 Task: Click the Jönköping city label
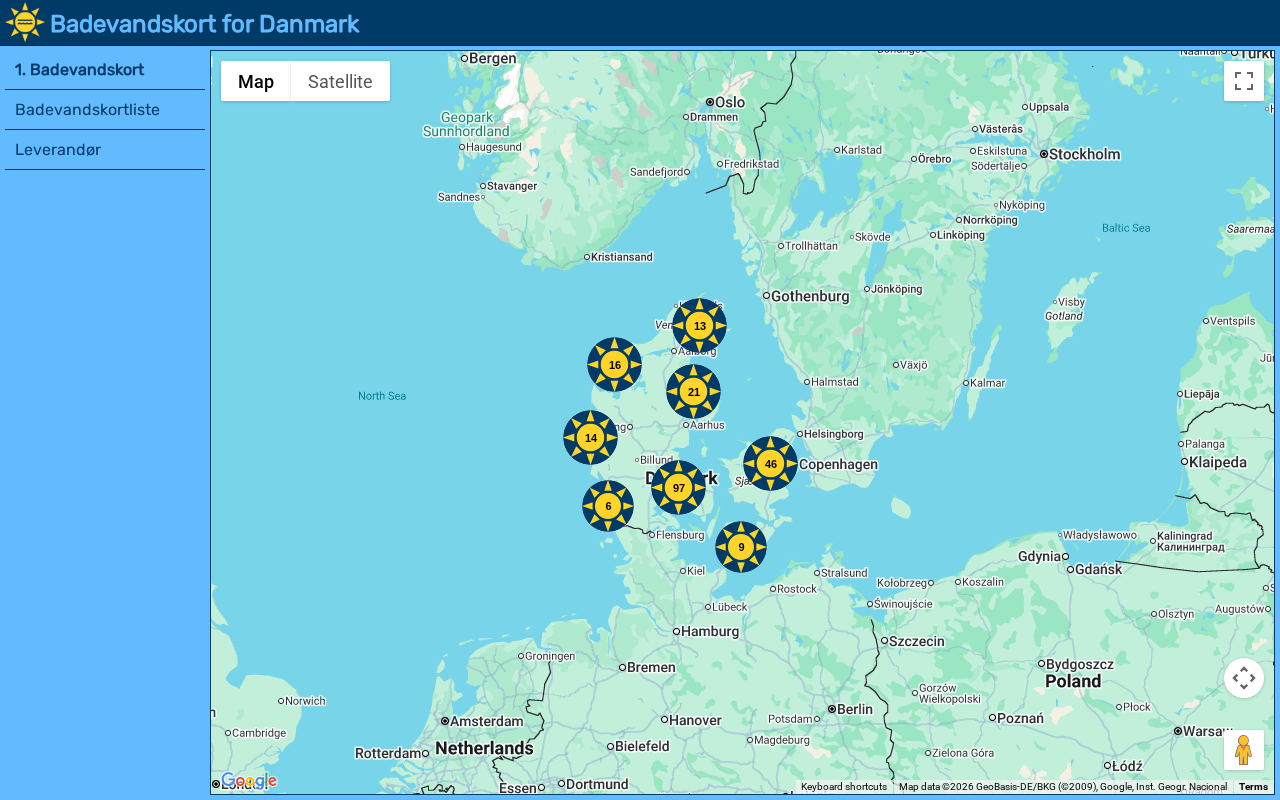pyautogui.click(x=897, y=289)
